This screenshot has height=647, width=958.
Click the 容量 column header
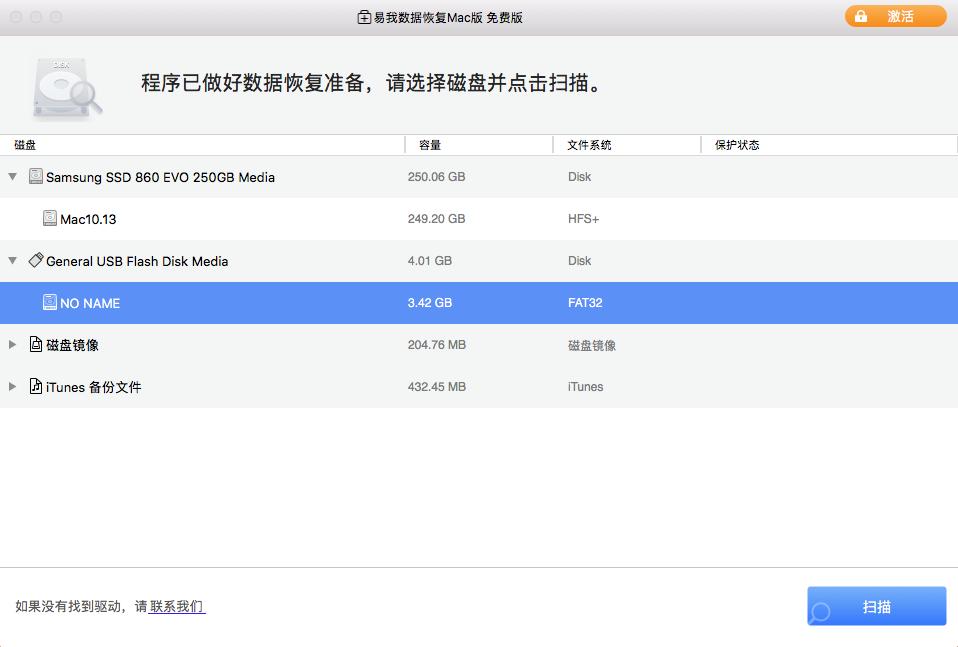click(x=424, y=144)
